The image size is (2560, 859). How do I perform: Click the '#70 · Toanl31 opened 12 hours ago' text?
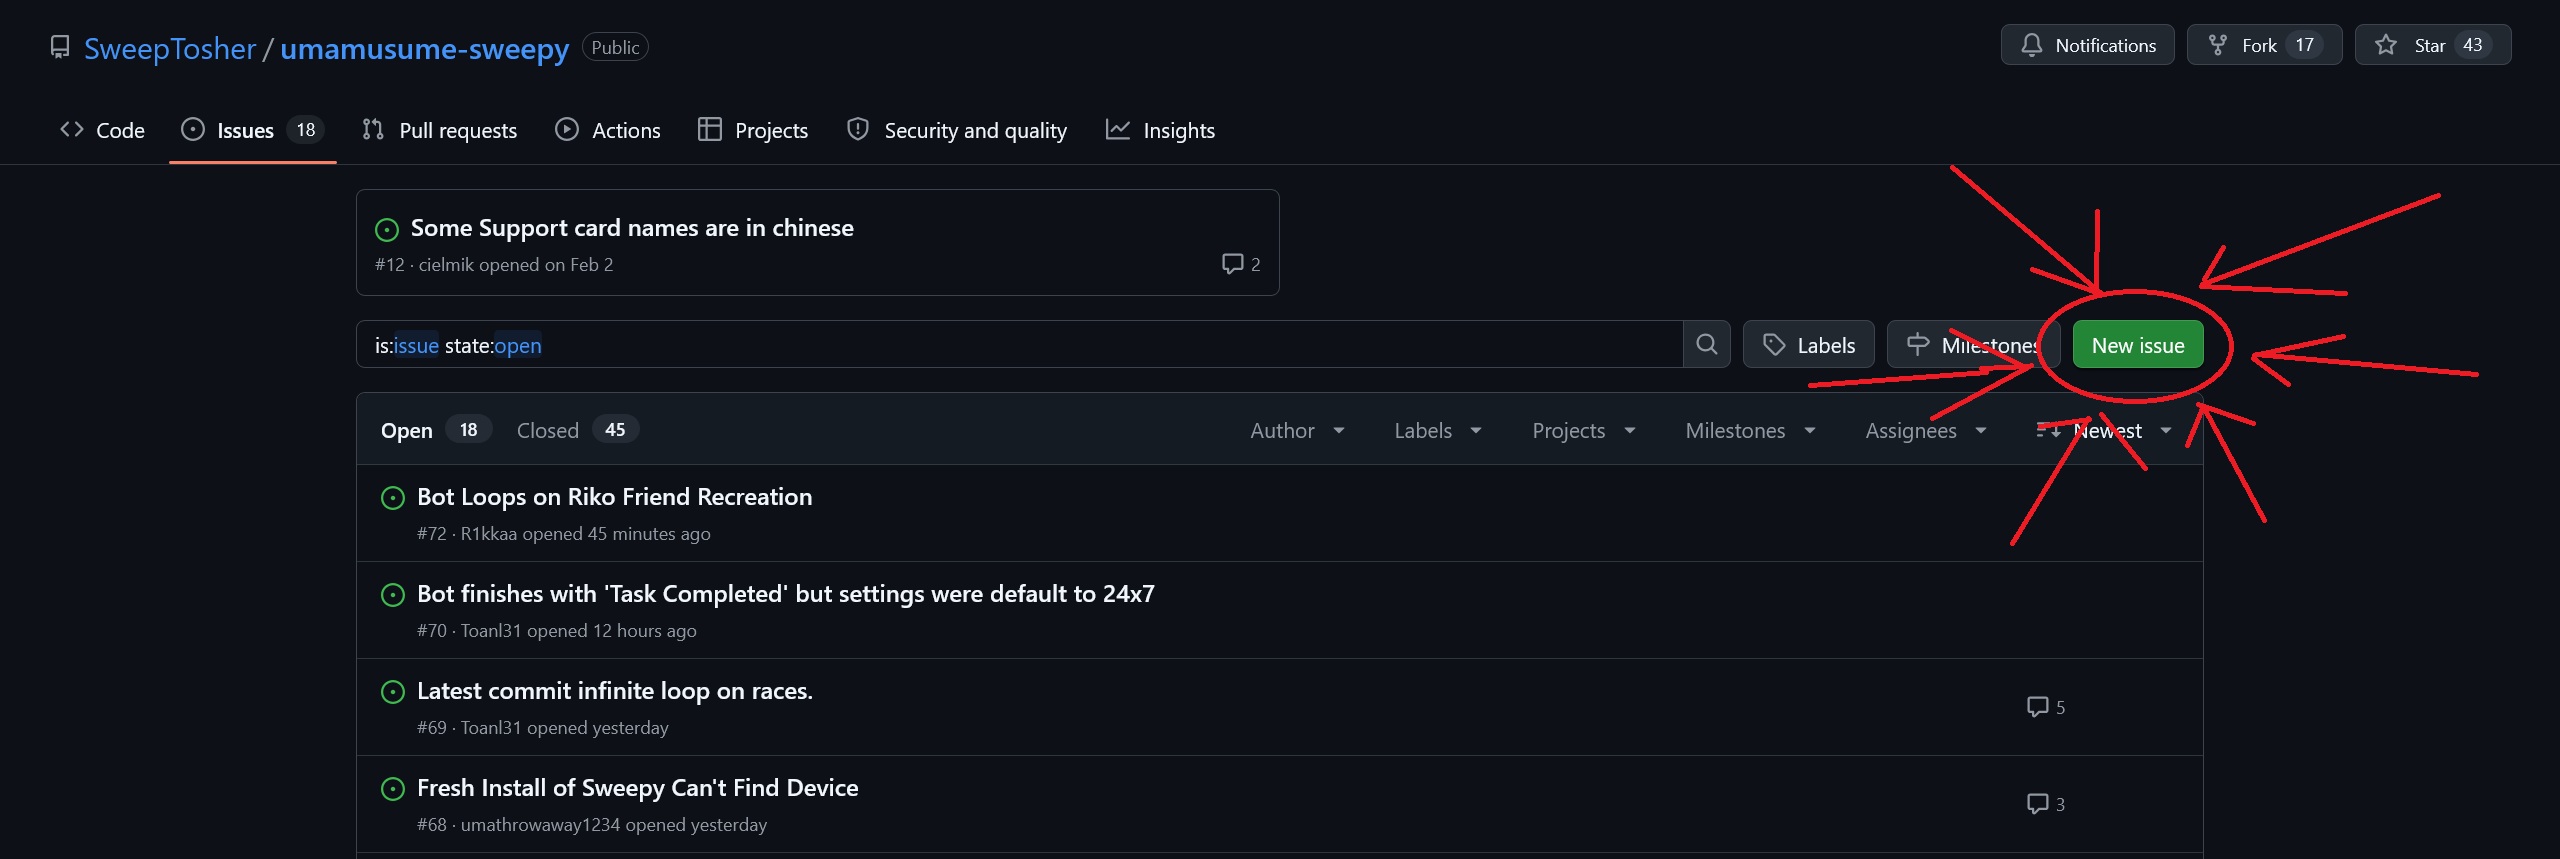pyautogui.click(x=557, y=631)
